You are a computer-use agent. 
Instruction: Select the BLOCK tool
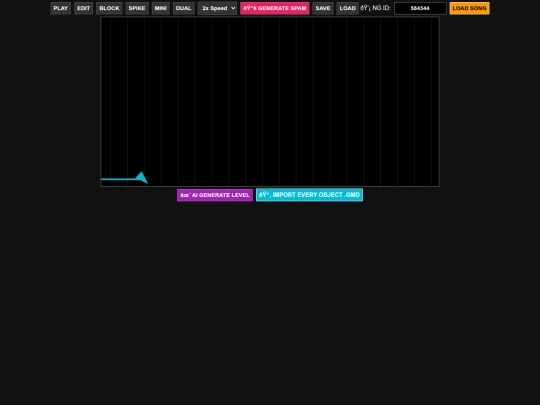[109, 8]
